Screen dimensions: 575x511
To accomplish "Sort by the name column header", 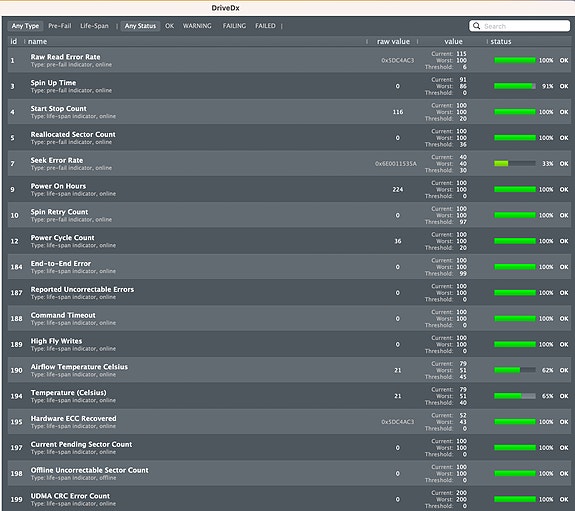I will click(37, 41).
